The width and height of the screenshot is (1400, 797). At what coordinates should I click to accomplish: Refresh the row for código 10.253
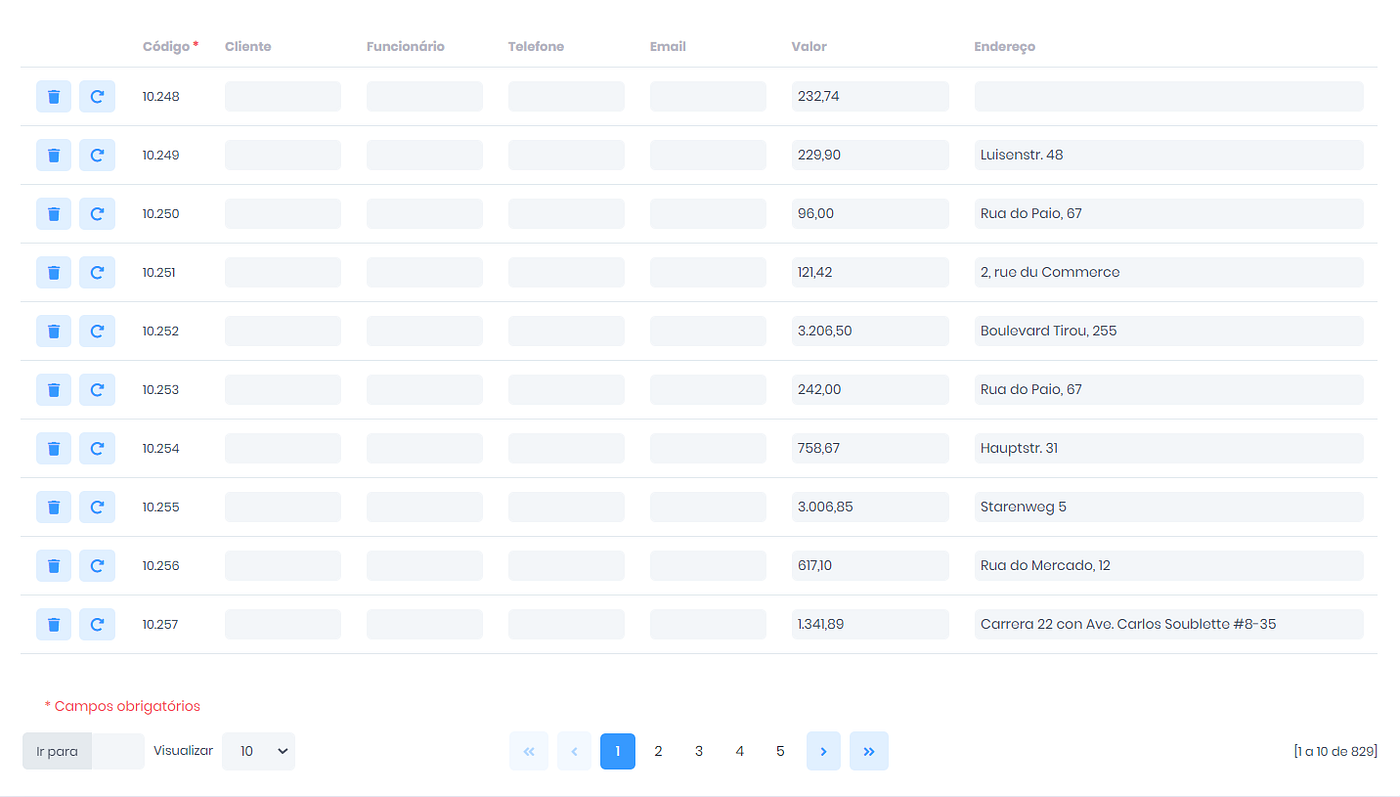pyautogui.click(x=97, y=389)
